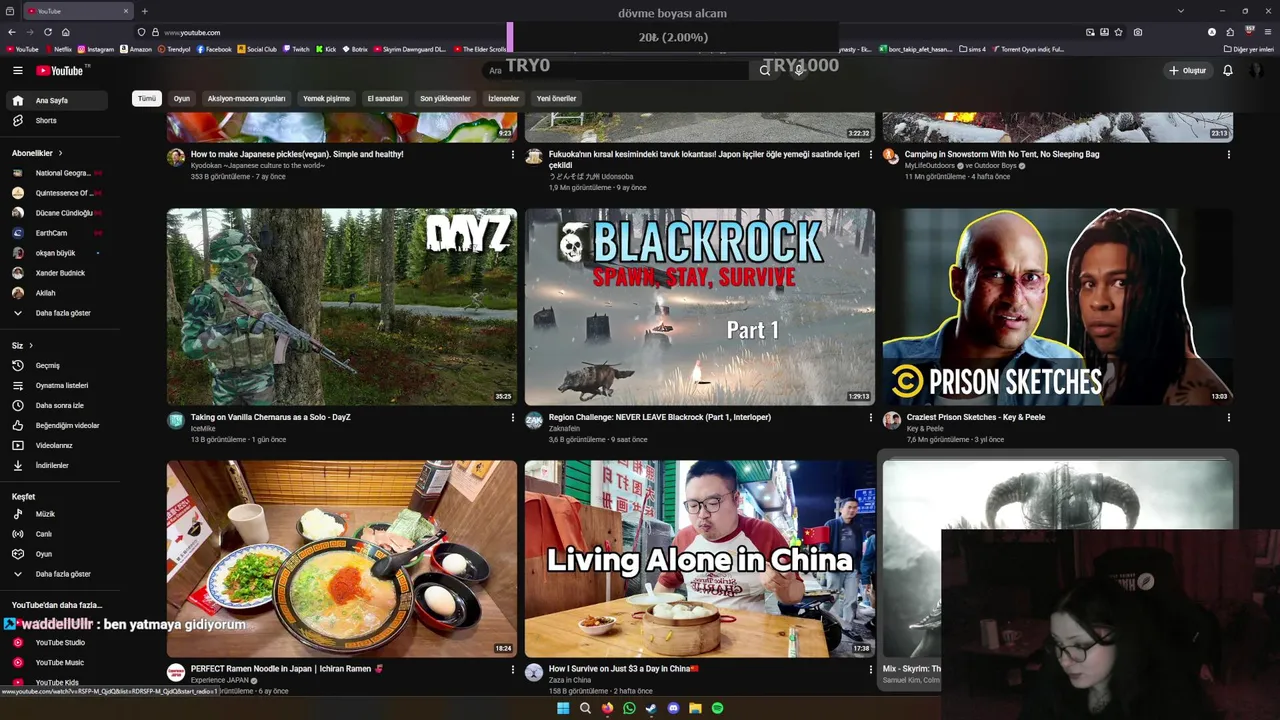
Task: Open Windows Start menu
Action: tap(563, 708)
